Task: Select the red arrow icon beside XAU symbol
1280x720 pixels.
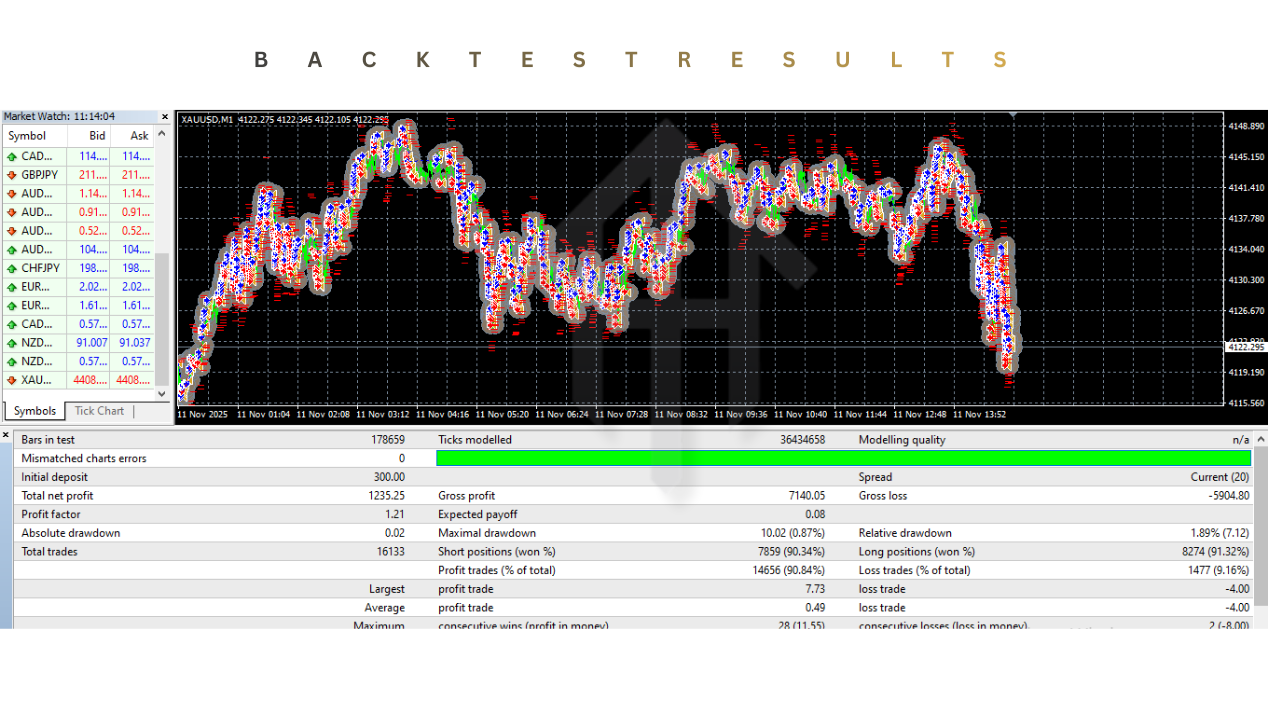Action: pyautogui.click(x=12, y=380)
